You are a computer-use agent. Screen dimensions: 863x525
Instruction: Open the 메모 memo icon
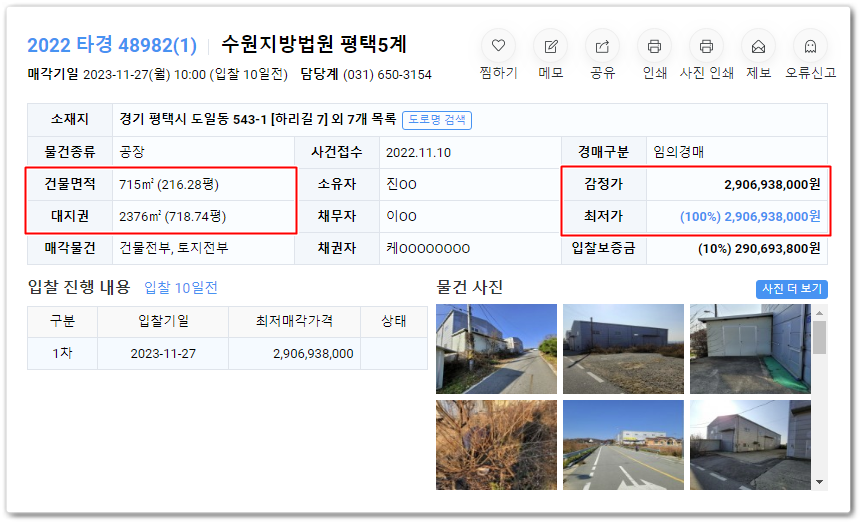(550, 46)
